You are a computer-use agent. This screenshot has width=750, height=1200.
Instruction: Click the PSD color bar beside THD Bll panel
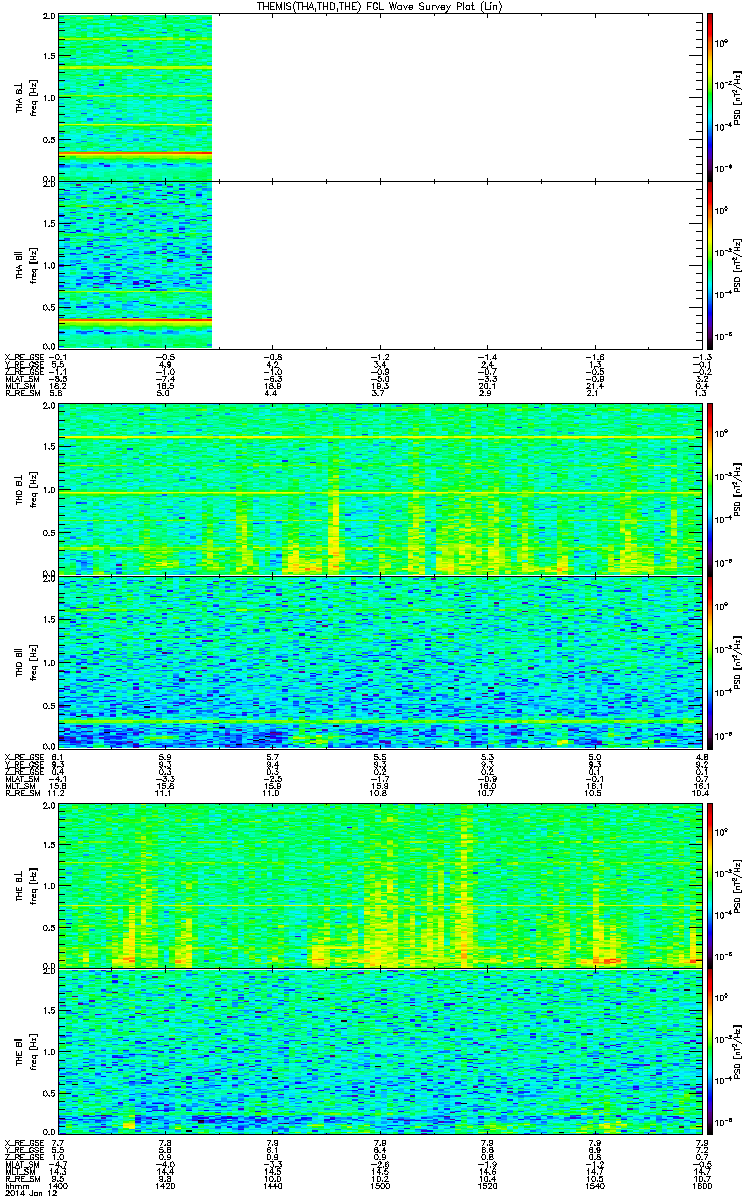(709, 662)
